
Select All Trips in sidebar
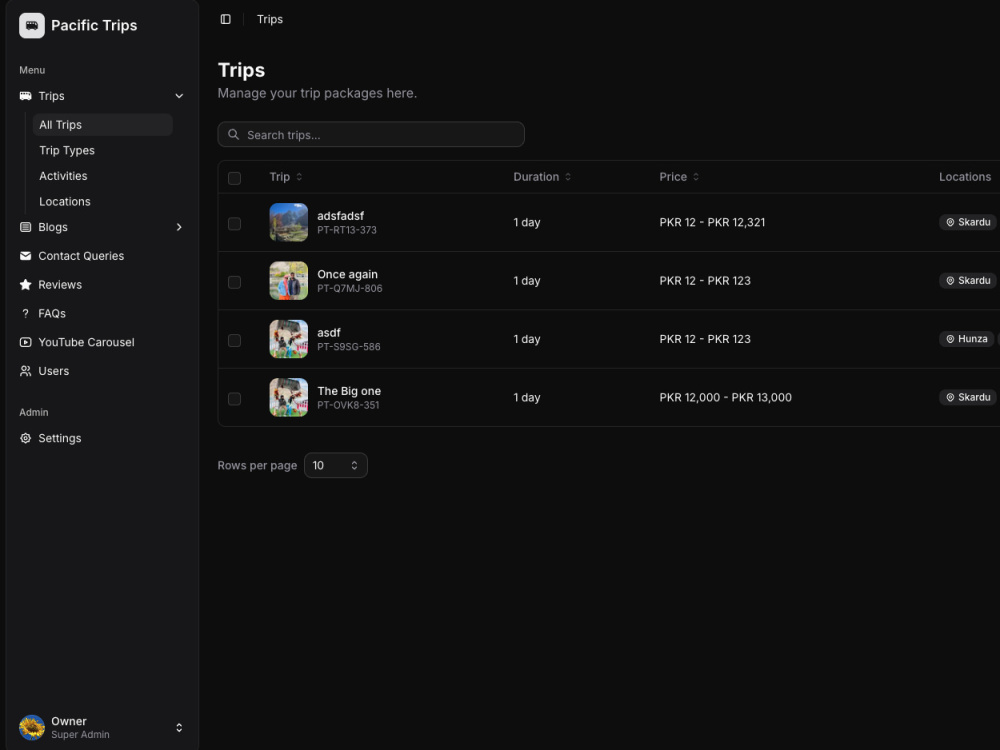[103, 124]
